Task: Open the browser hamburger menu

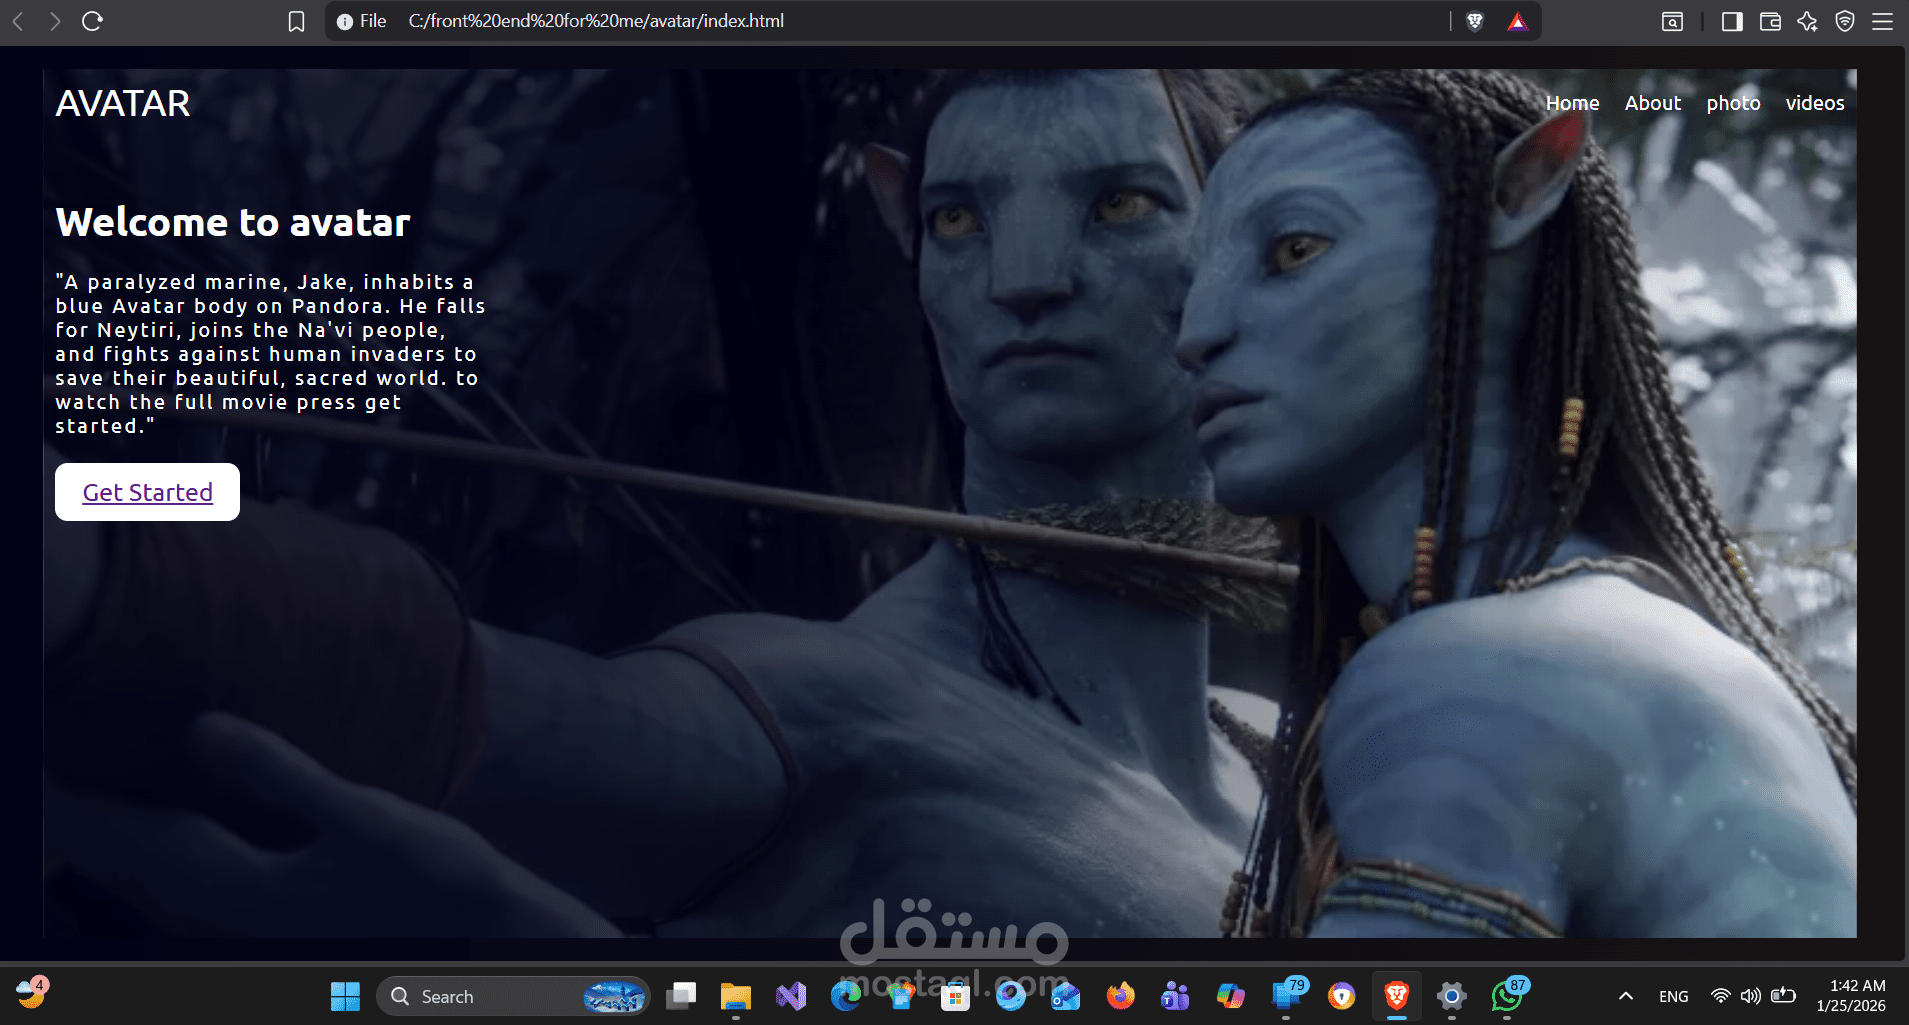Action: coord(1884,21)
